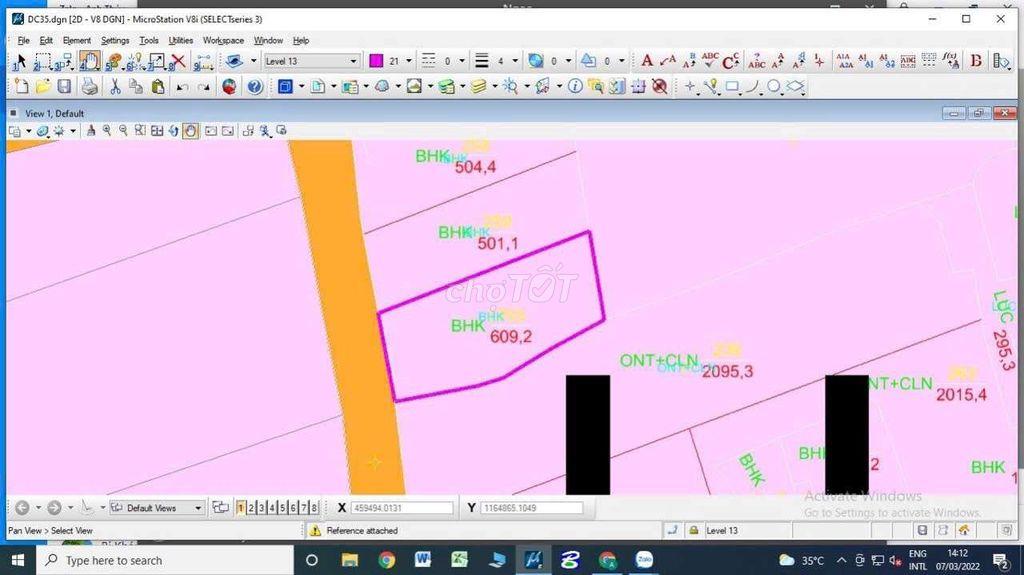Click the Windows search box in taskbar
Image resolution: width=1024 pixels, height=575 pixels.
[x=164, y=560]
